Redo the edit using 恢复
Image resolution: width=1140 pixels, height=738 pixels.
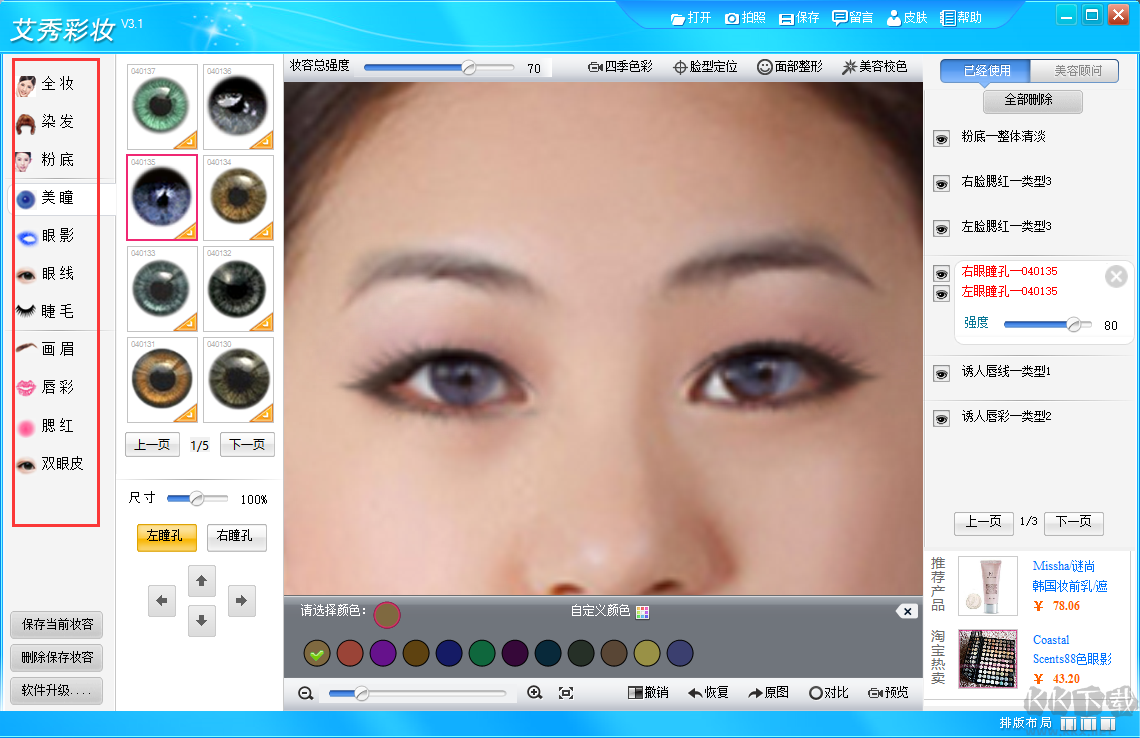(708, 692)
